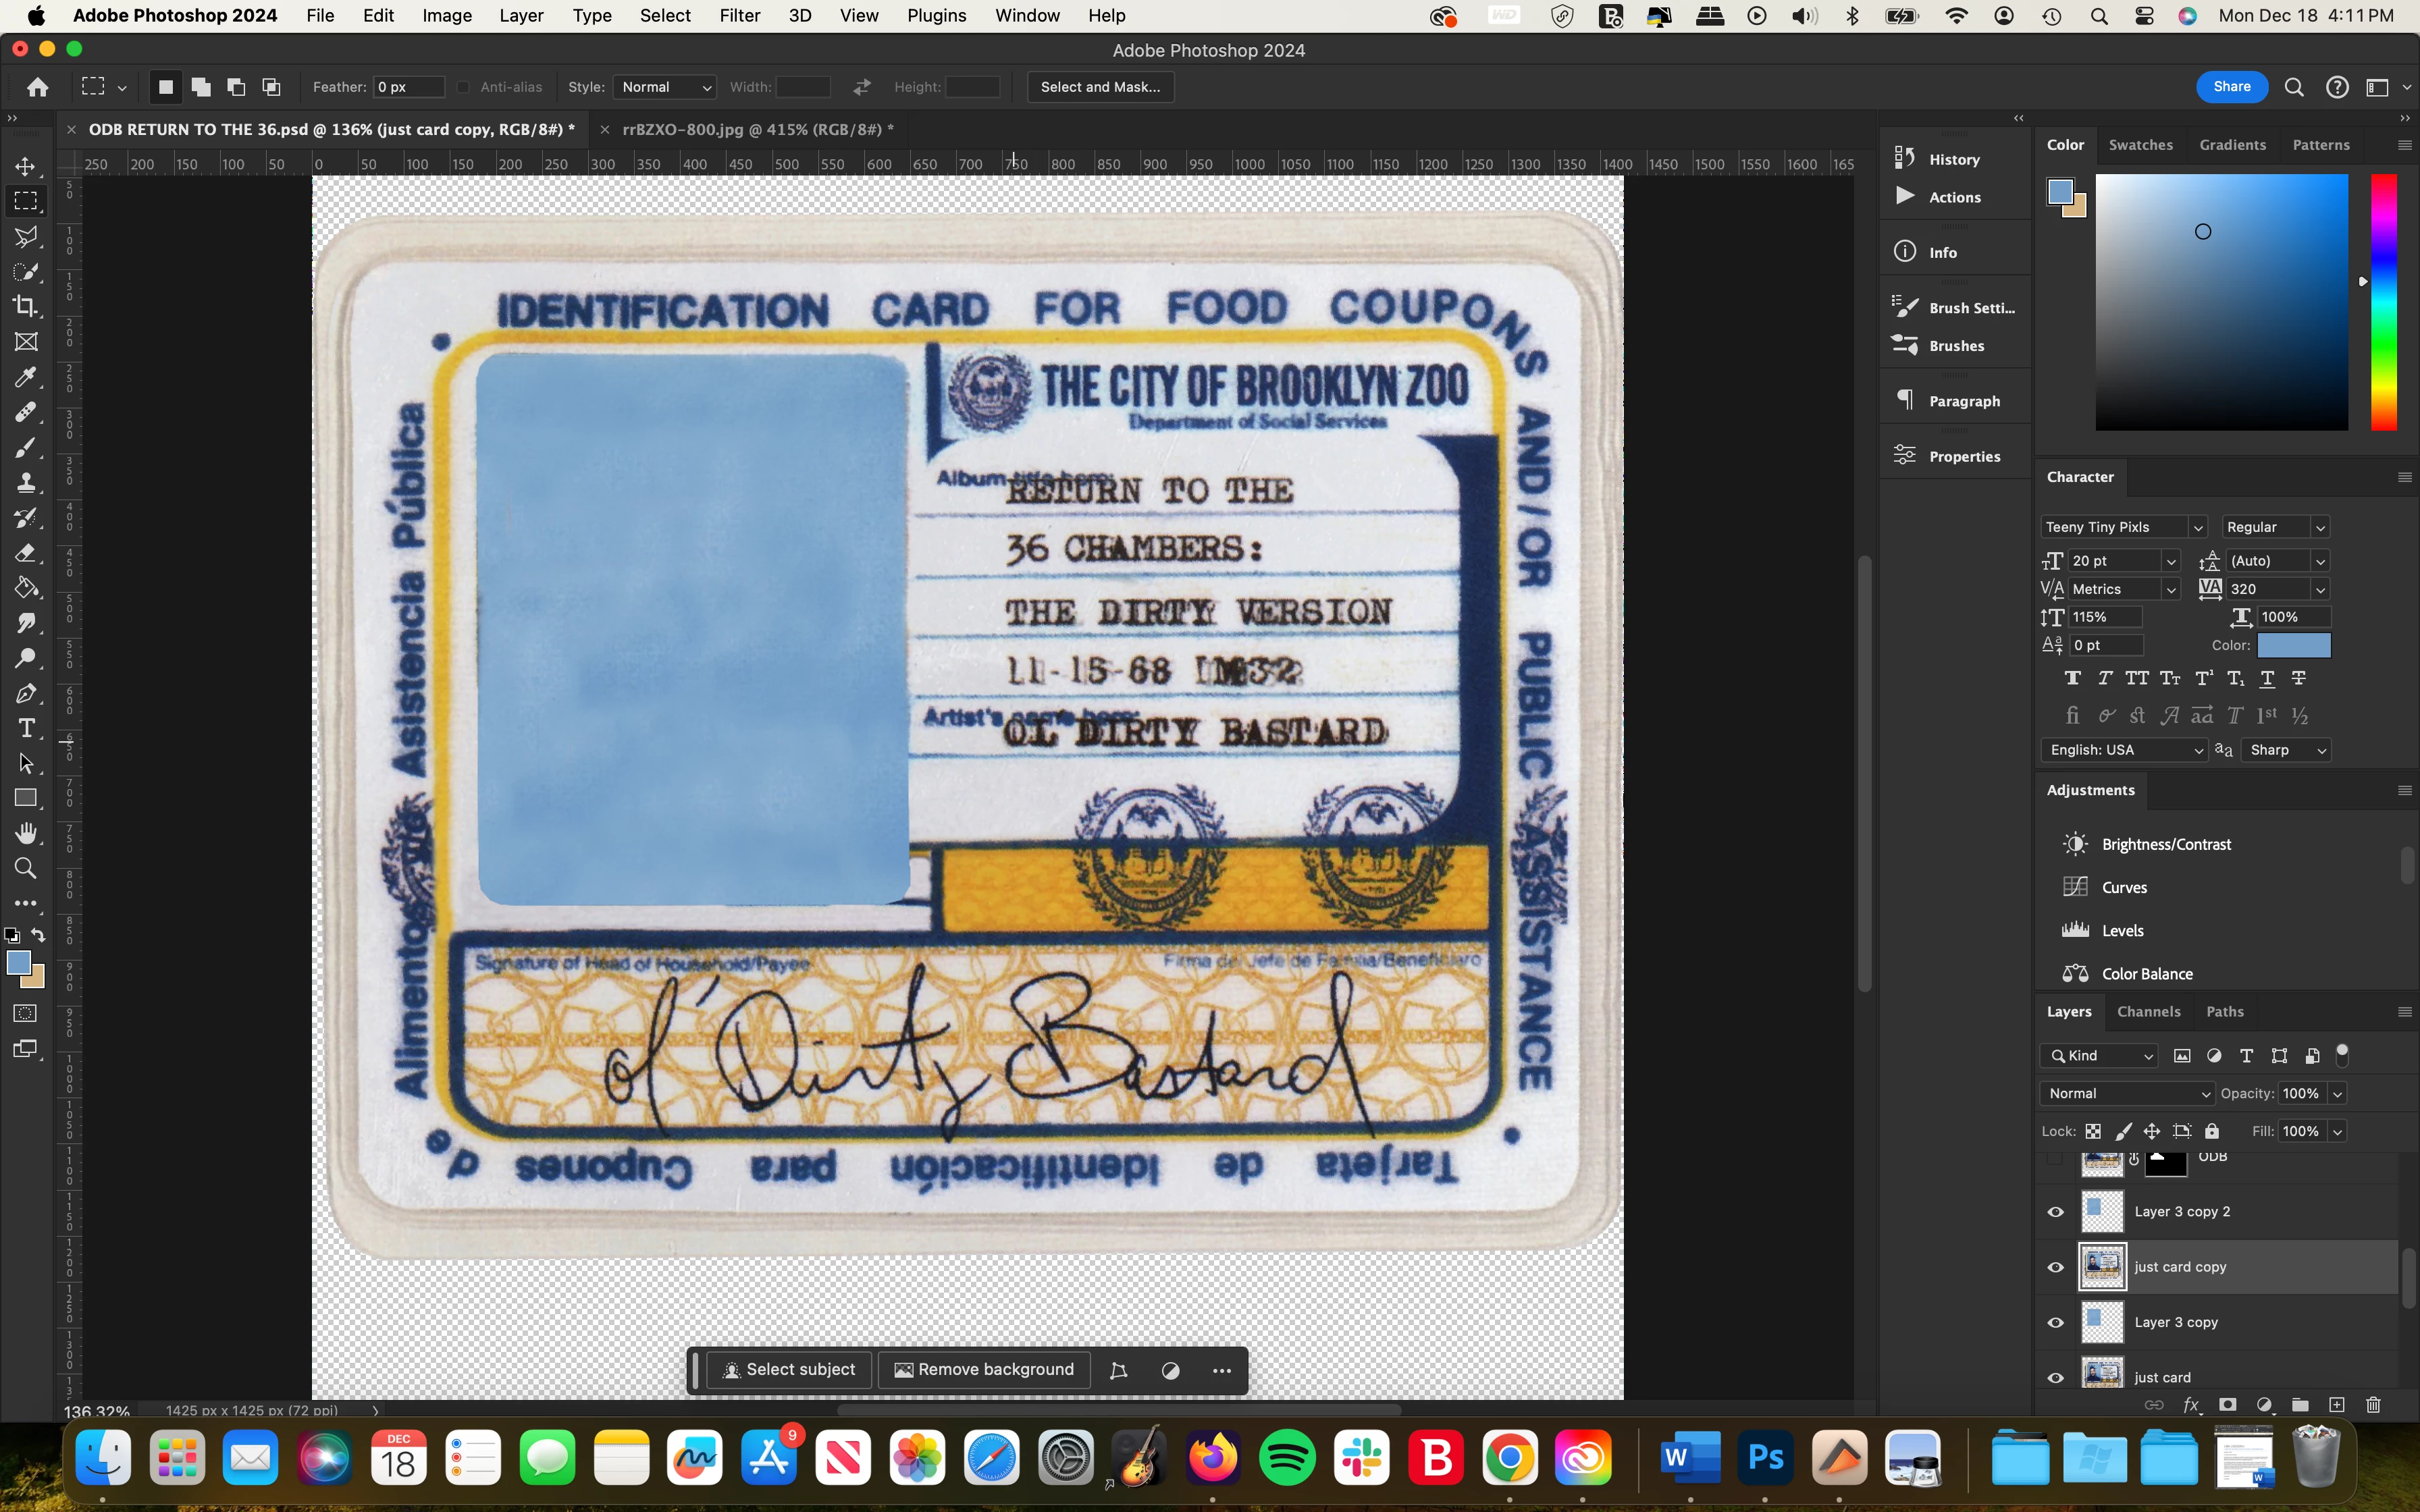
Task: Open the layer blend mode dropdown
Action: click(x=2127, y=1093)
